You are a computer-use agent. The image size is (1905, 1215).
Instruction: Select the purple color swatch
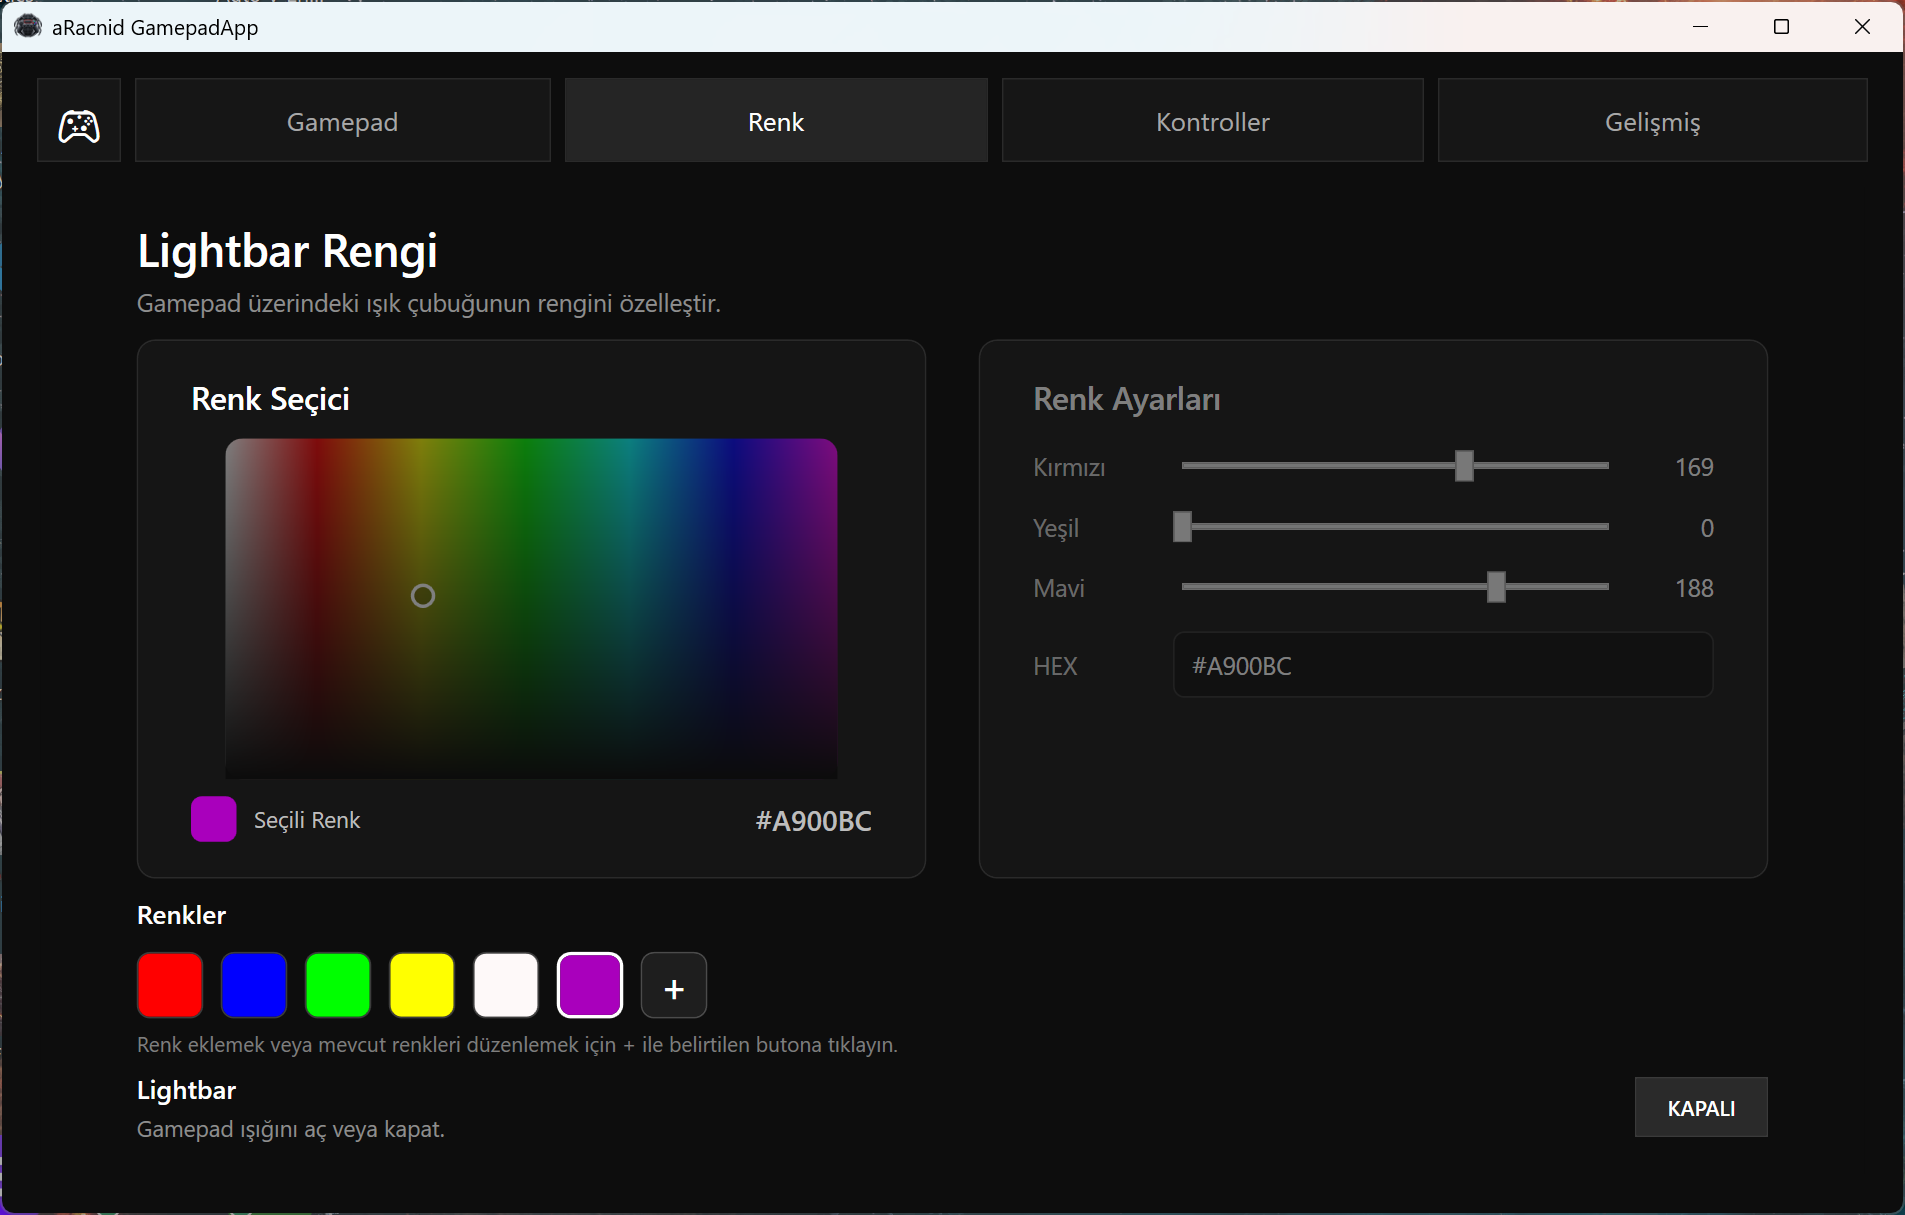pos(590,985)
